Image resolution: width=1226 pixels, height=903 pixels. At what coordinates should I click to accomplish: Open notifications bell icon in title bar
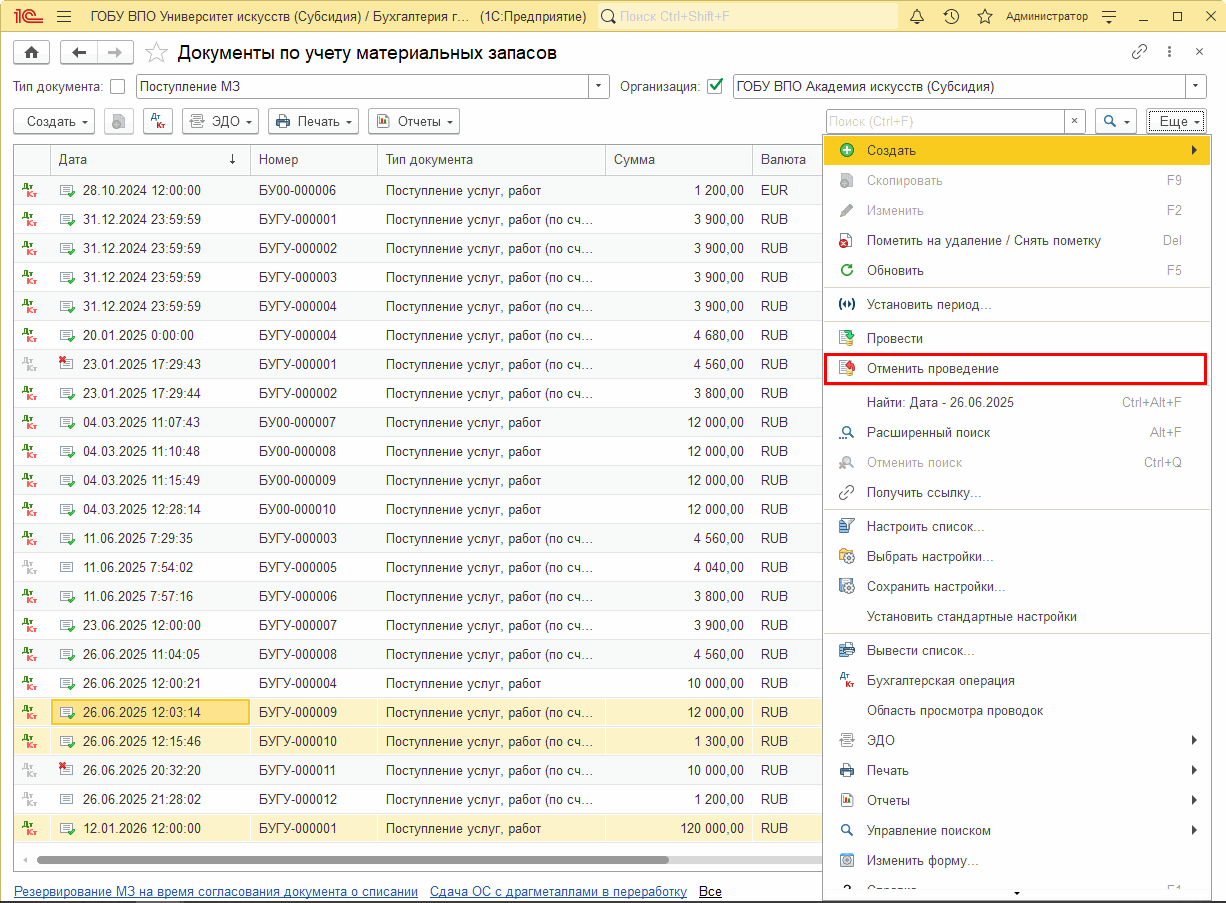[917, 17]
